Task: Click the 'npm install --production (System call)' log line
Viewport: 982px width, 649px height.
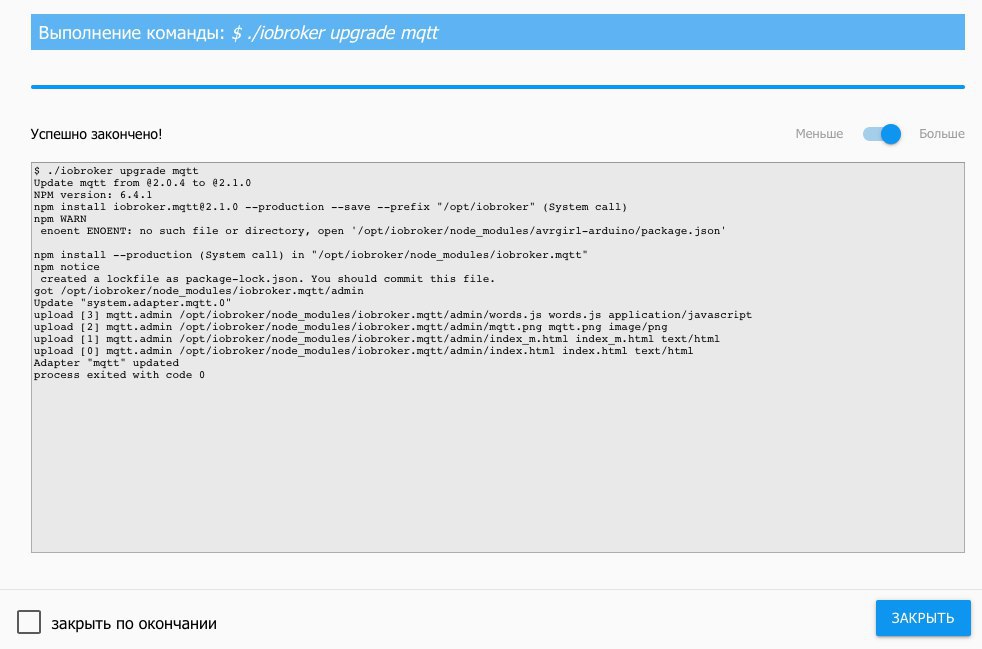Action: pyautogui.click(x=311, y=255)
